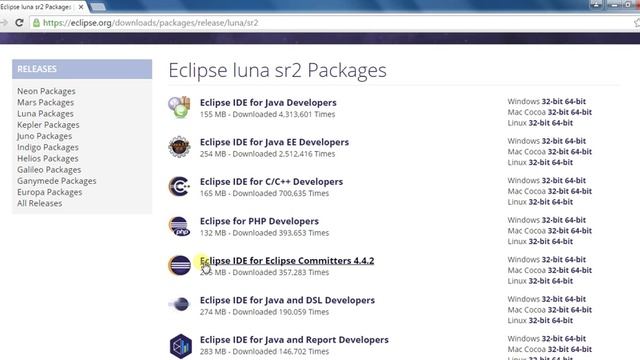640x360 pixels.
Task: Open Eclipse IDE for Java and Report Developers link
Action: coord(294,340)
